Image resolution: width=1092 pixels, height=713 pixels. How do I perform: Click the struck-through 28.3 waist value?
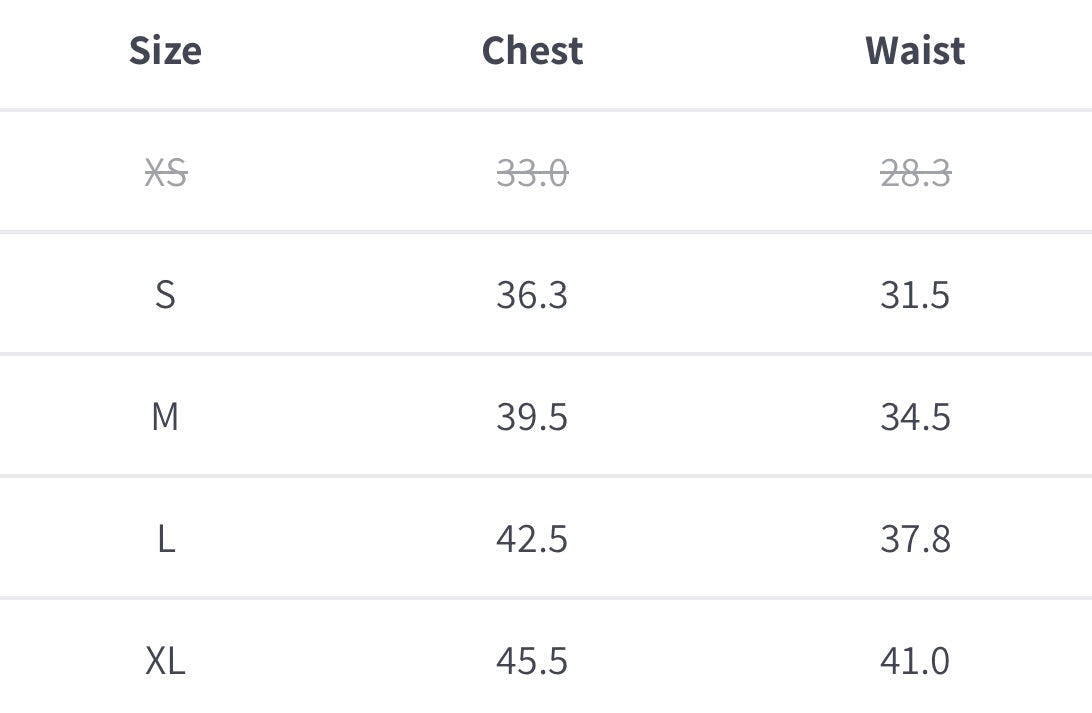(x=915, y=173)
